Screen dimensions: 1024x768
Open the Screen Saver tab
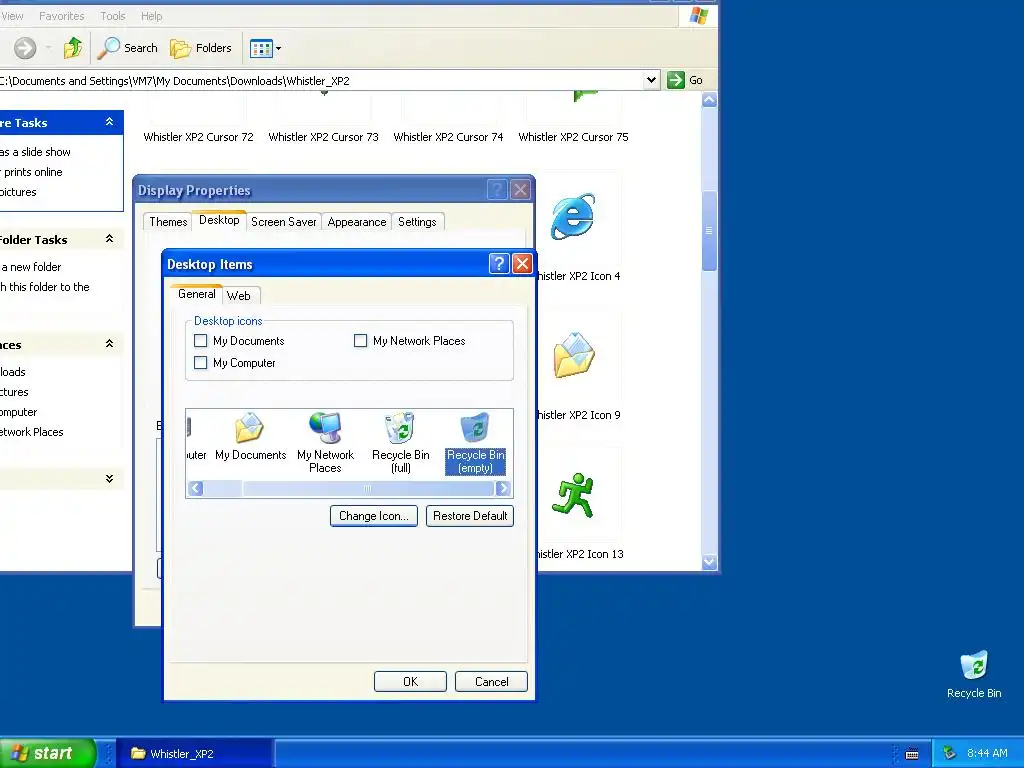pyautogui.click(x=283, y=221)
